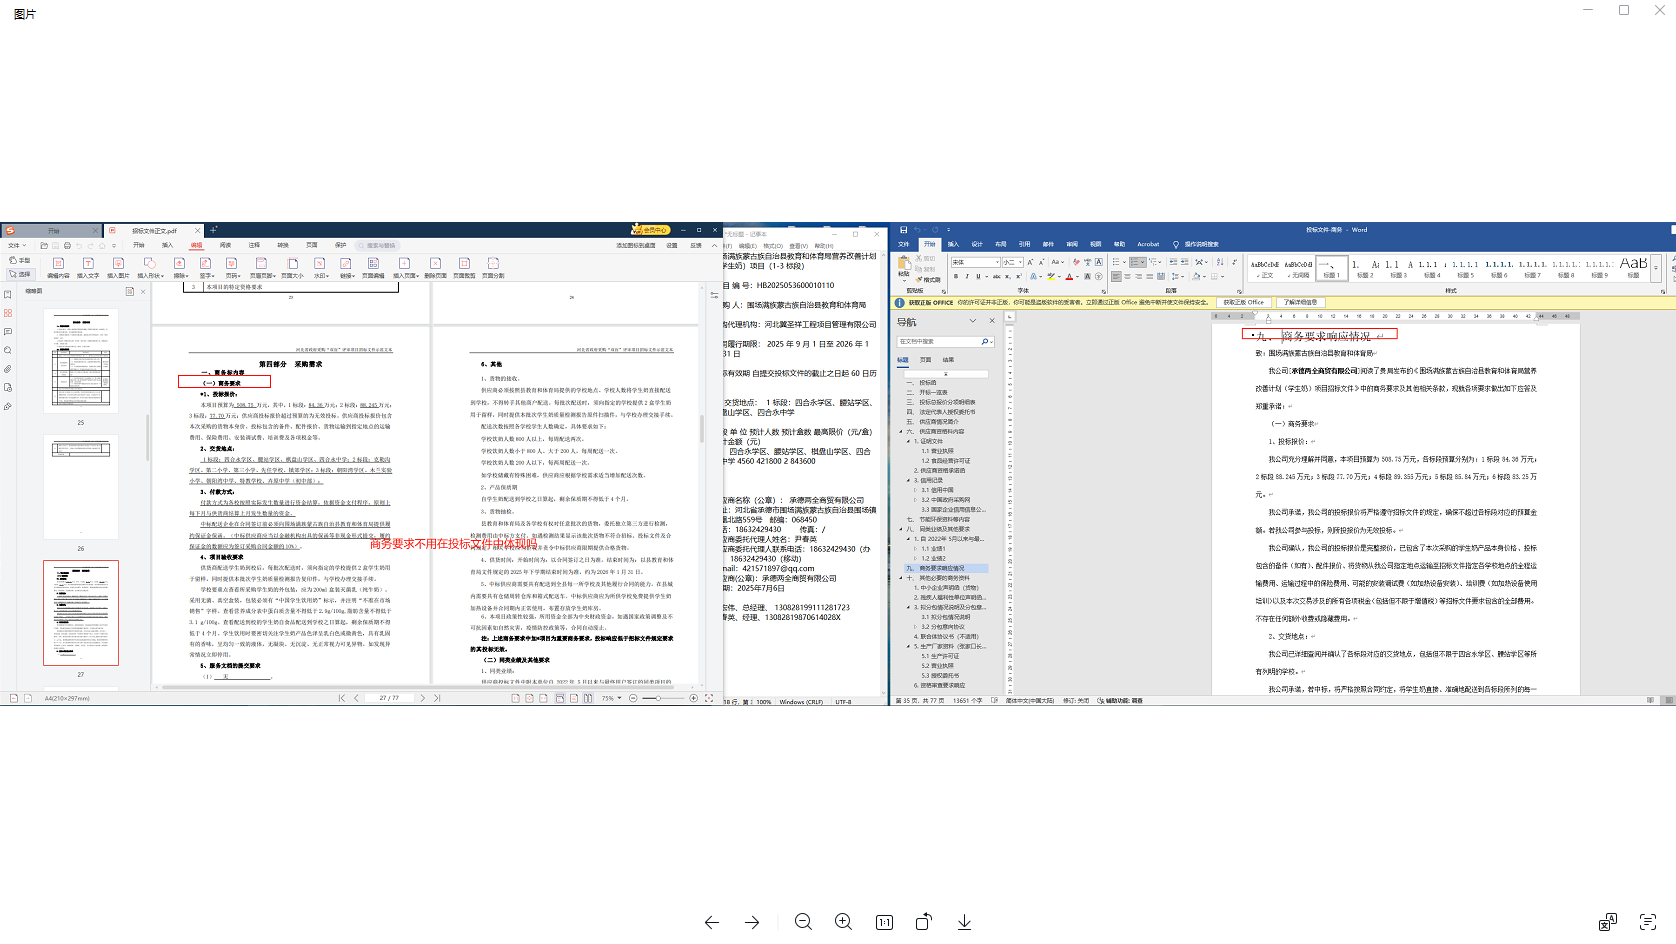
Task: Click the Word font color swatch
Action: click(1069, 277)
